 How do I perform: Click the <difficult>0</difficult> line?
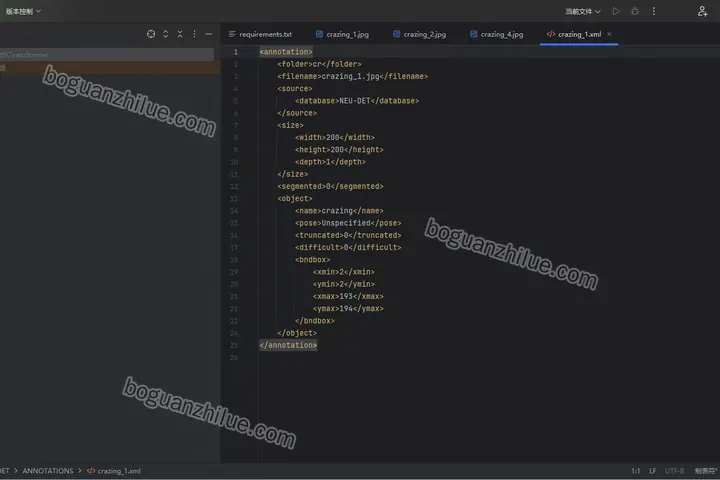coord(348,248)
